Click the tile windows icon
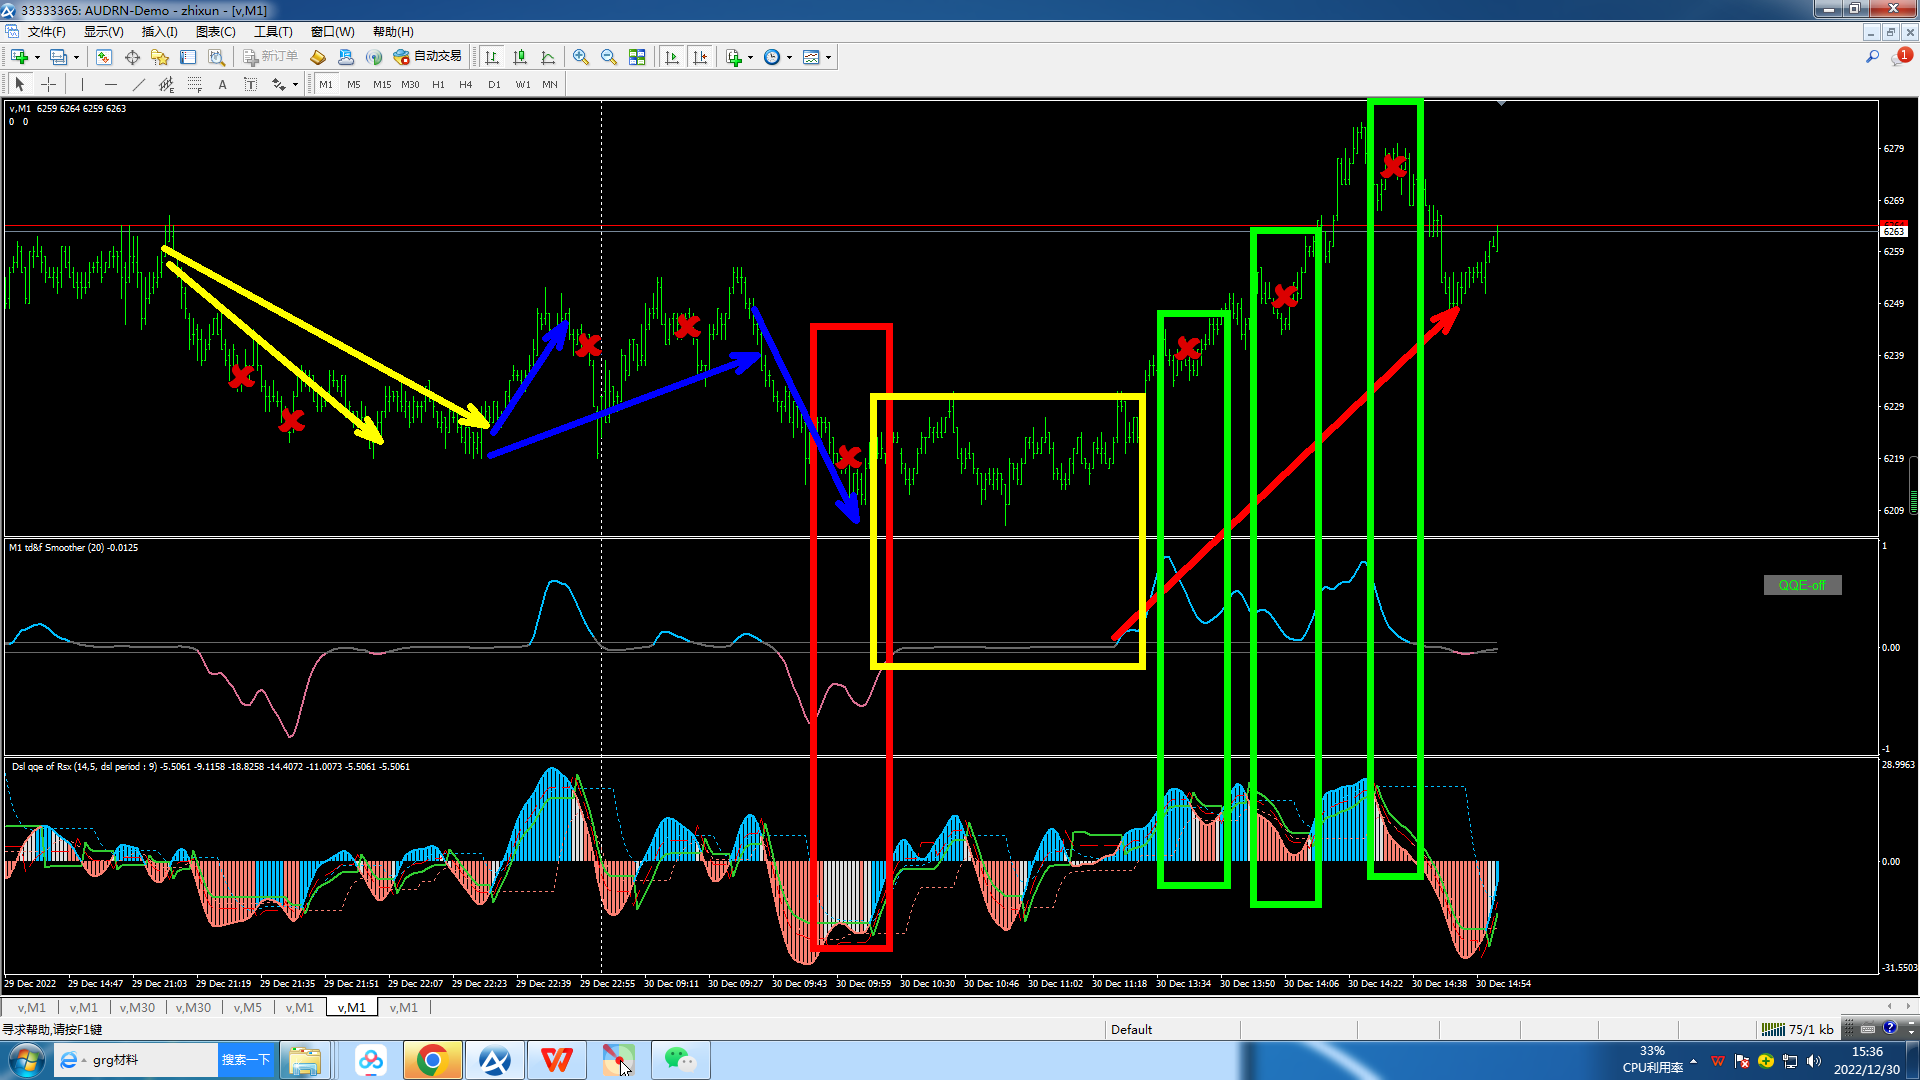The image size is (1920, 1080). click(x=637, y=57)
